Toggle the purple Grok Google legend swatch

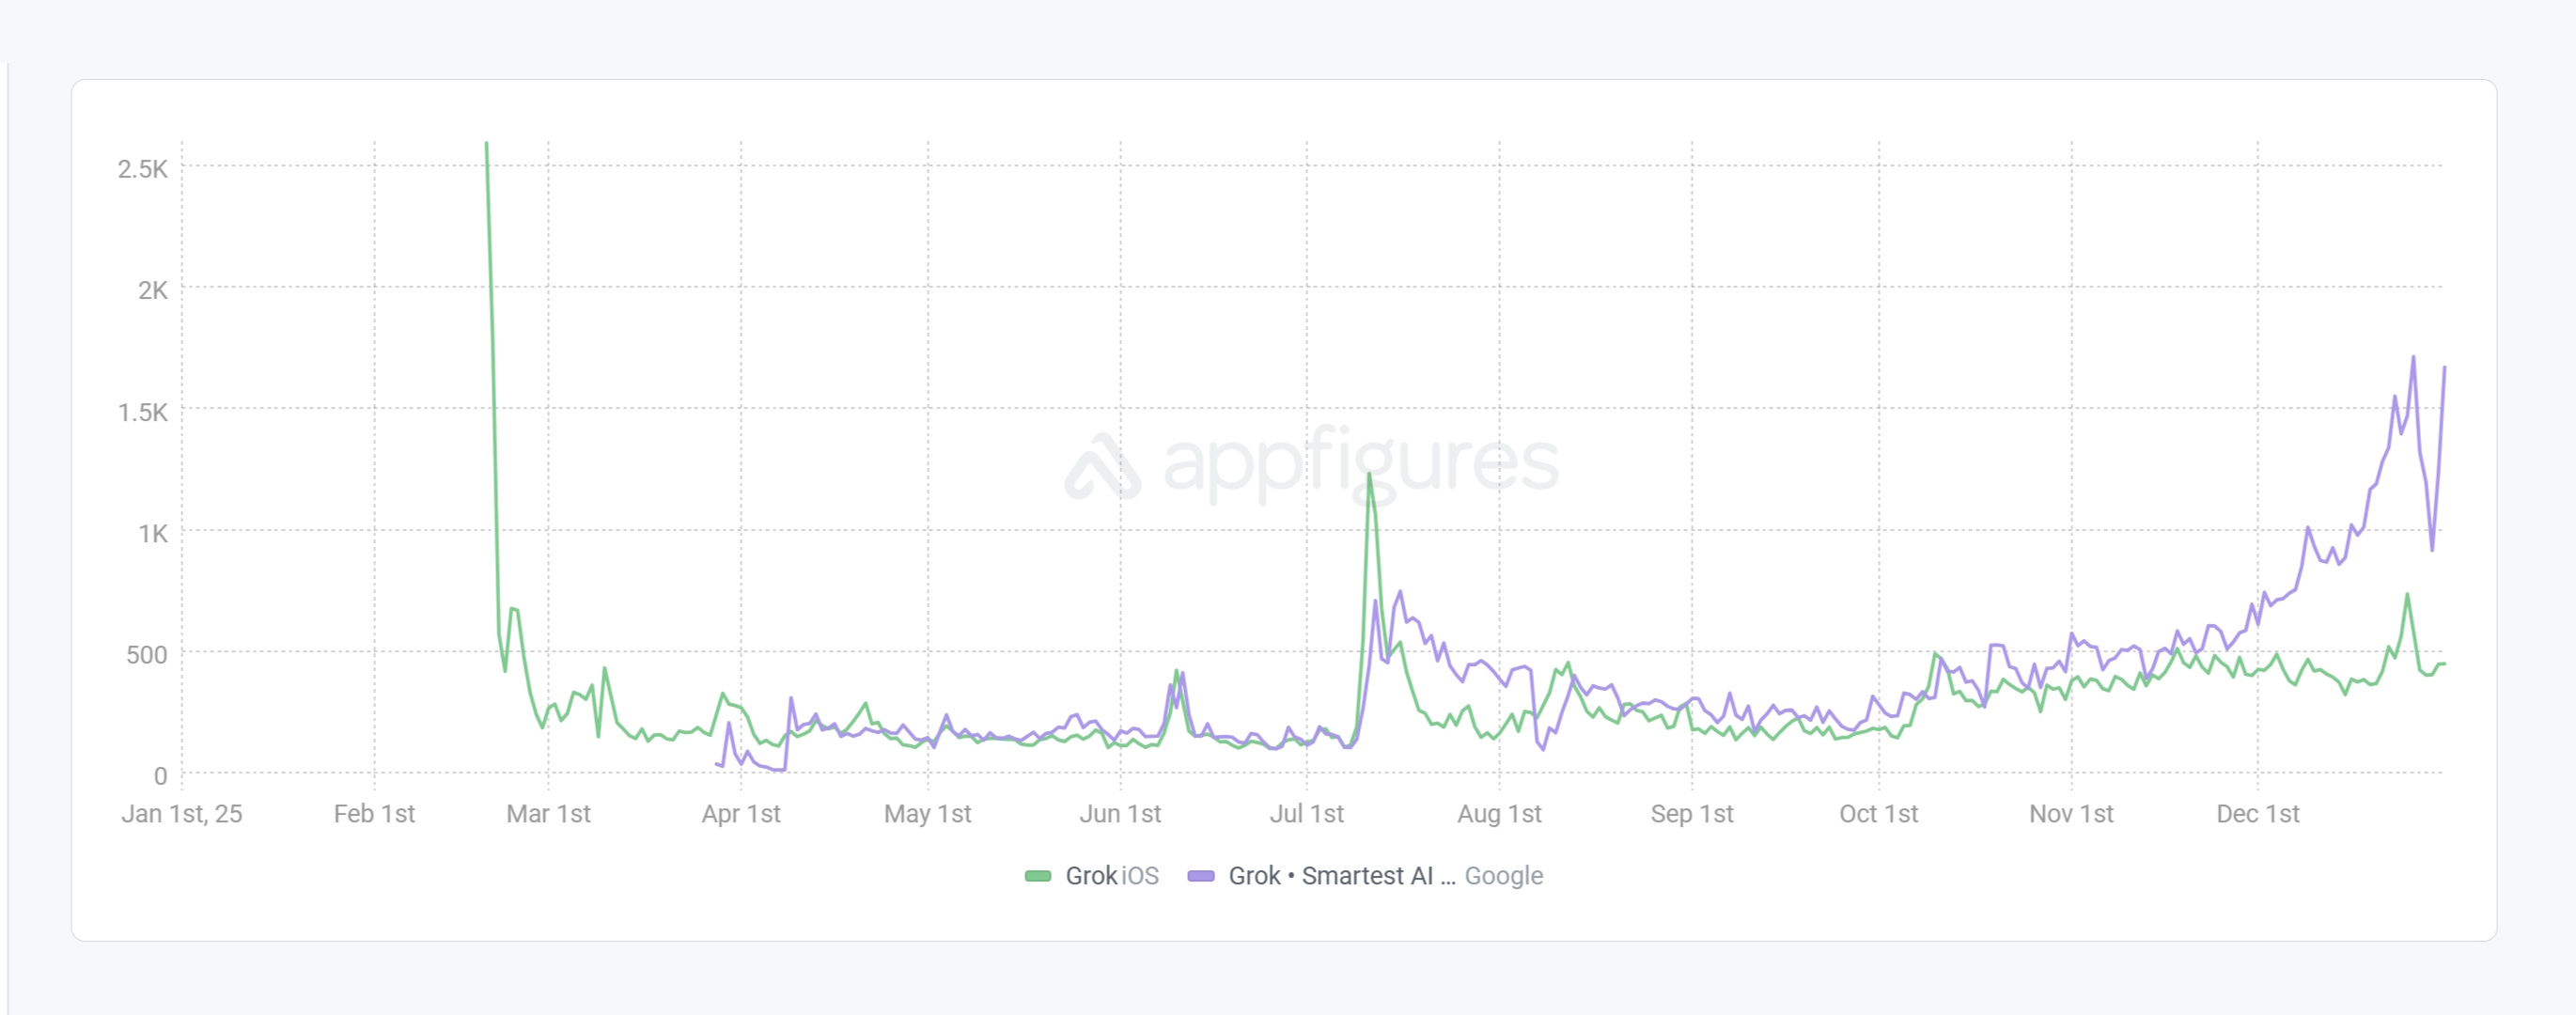coord(1200,876)
